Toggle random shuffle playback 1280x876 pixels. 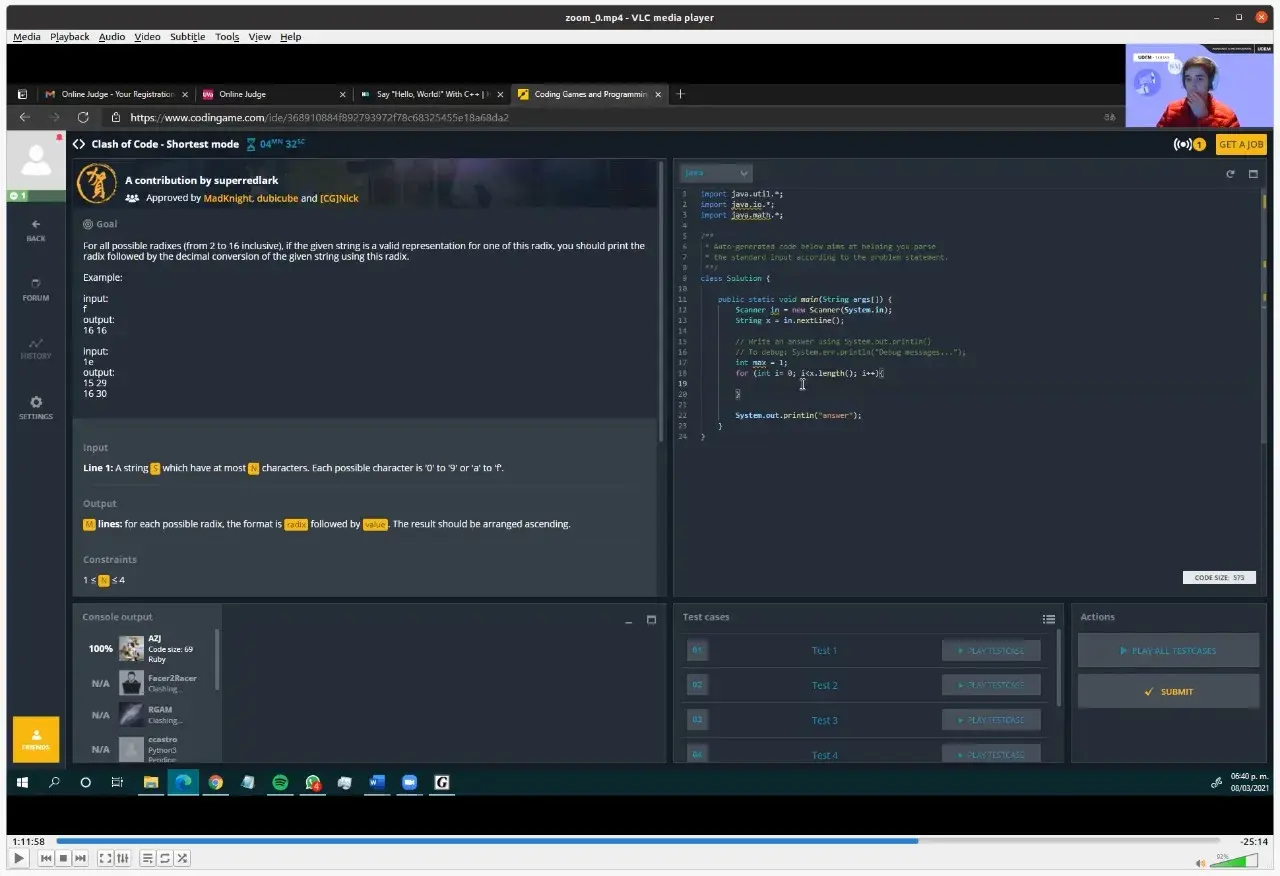[x=183, y=858]
